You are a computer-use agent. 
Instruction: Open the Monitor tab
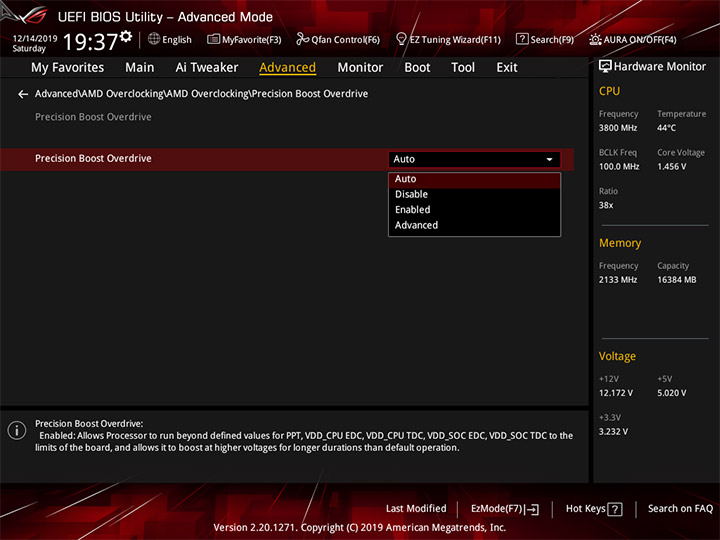pyautogui.click(x=360, y=68)
